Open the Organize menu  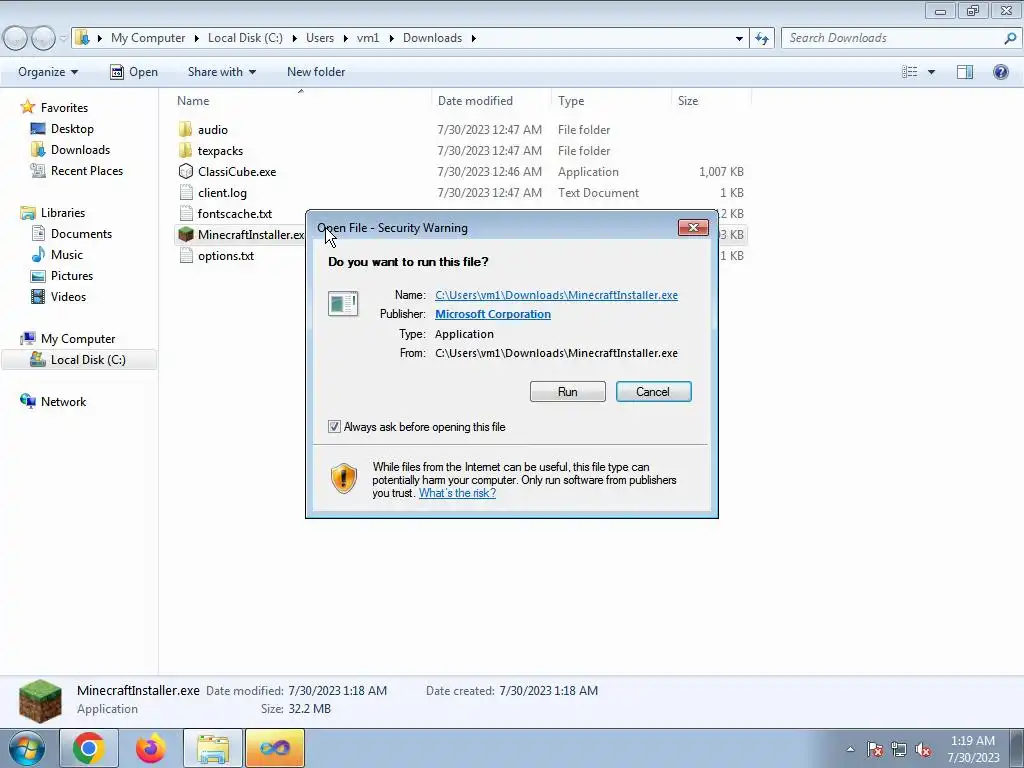pyautogui.click(x=48, y=72)
